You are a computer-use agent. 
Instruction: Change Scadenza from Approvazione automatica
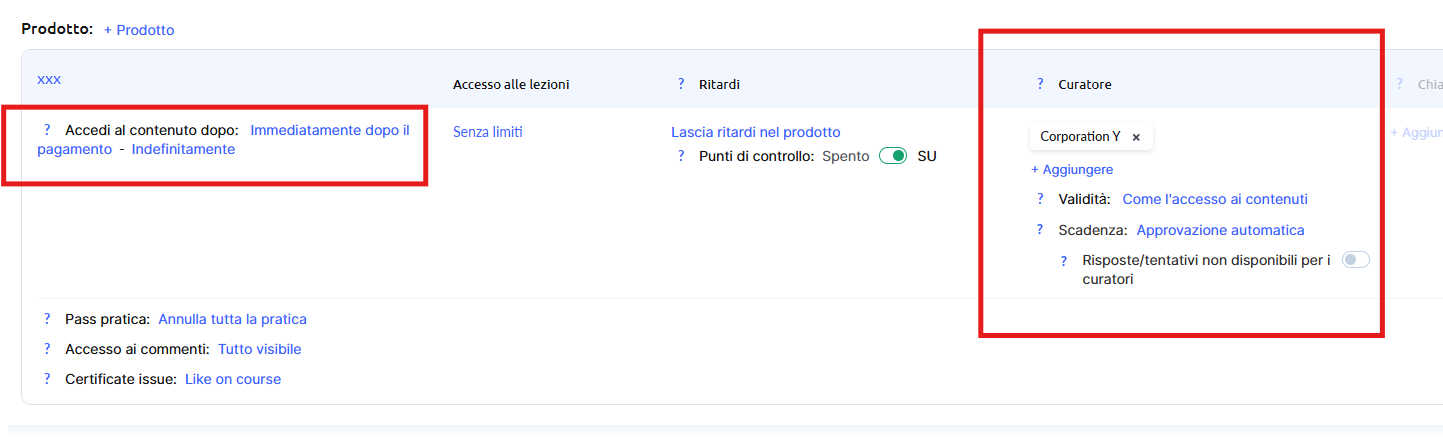pos(1220,230)
